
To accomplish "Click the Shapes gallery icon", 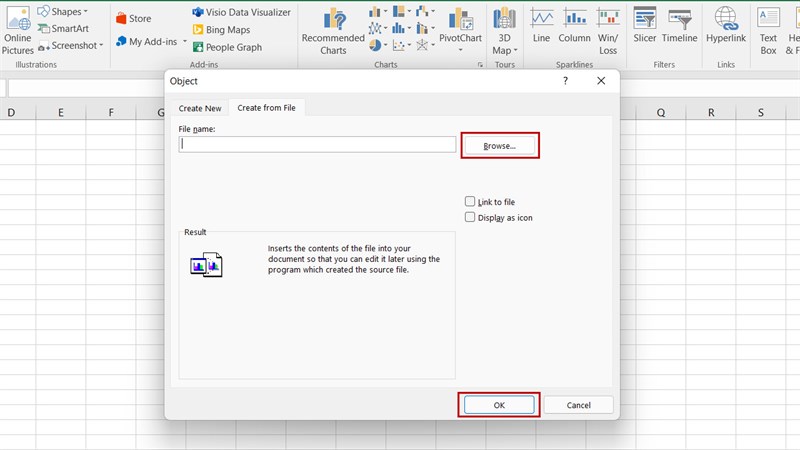I will (43, 11).
